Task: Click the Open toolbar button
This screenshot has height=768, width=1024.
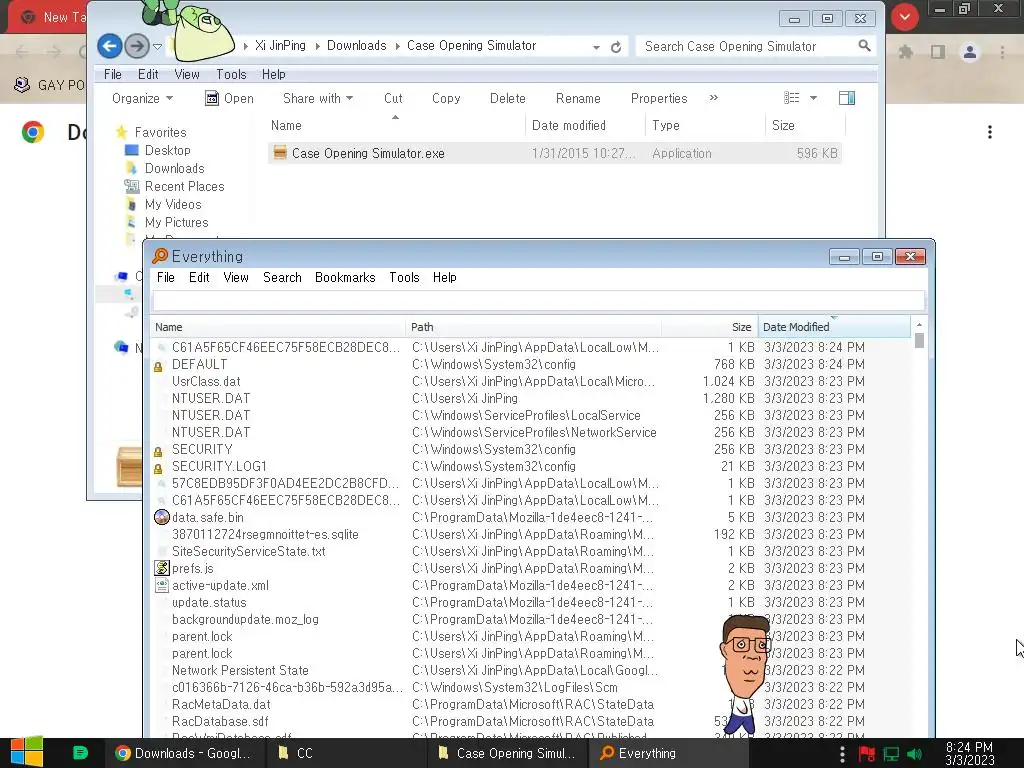Action: 229,98
